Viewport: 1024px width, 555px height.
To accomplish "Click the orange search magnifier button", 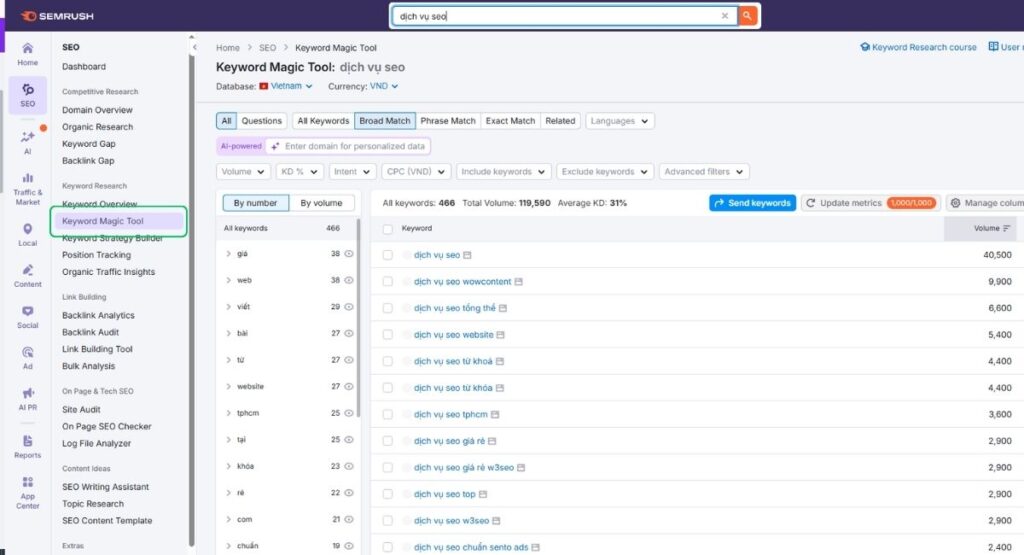I will (747, 16).
